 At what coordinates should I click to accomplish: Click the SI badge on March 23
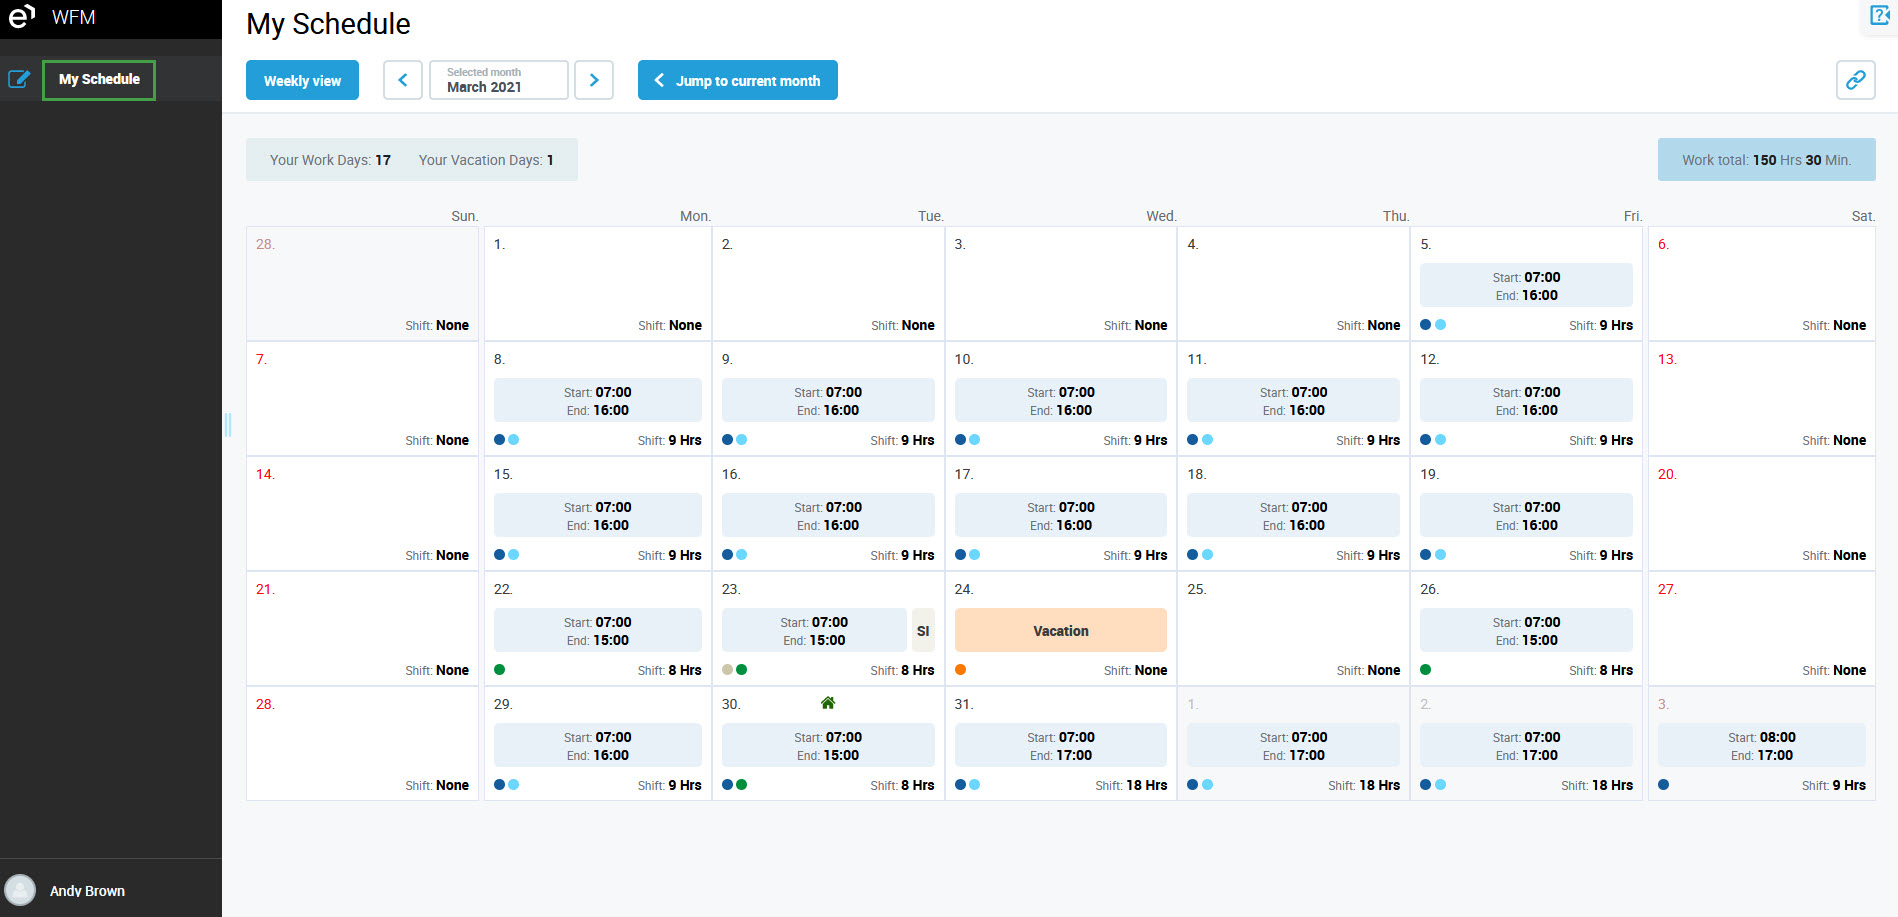pos(922,631)
